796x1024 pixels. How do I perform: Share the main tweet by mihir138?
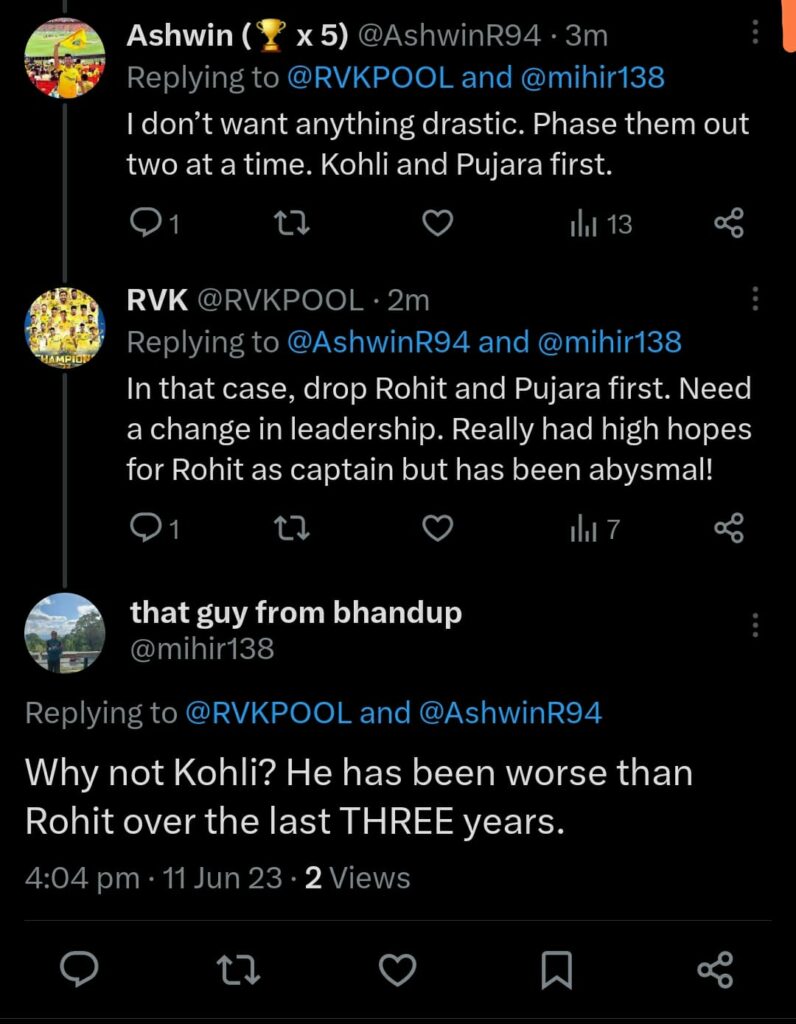715,969
